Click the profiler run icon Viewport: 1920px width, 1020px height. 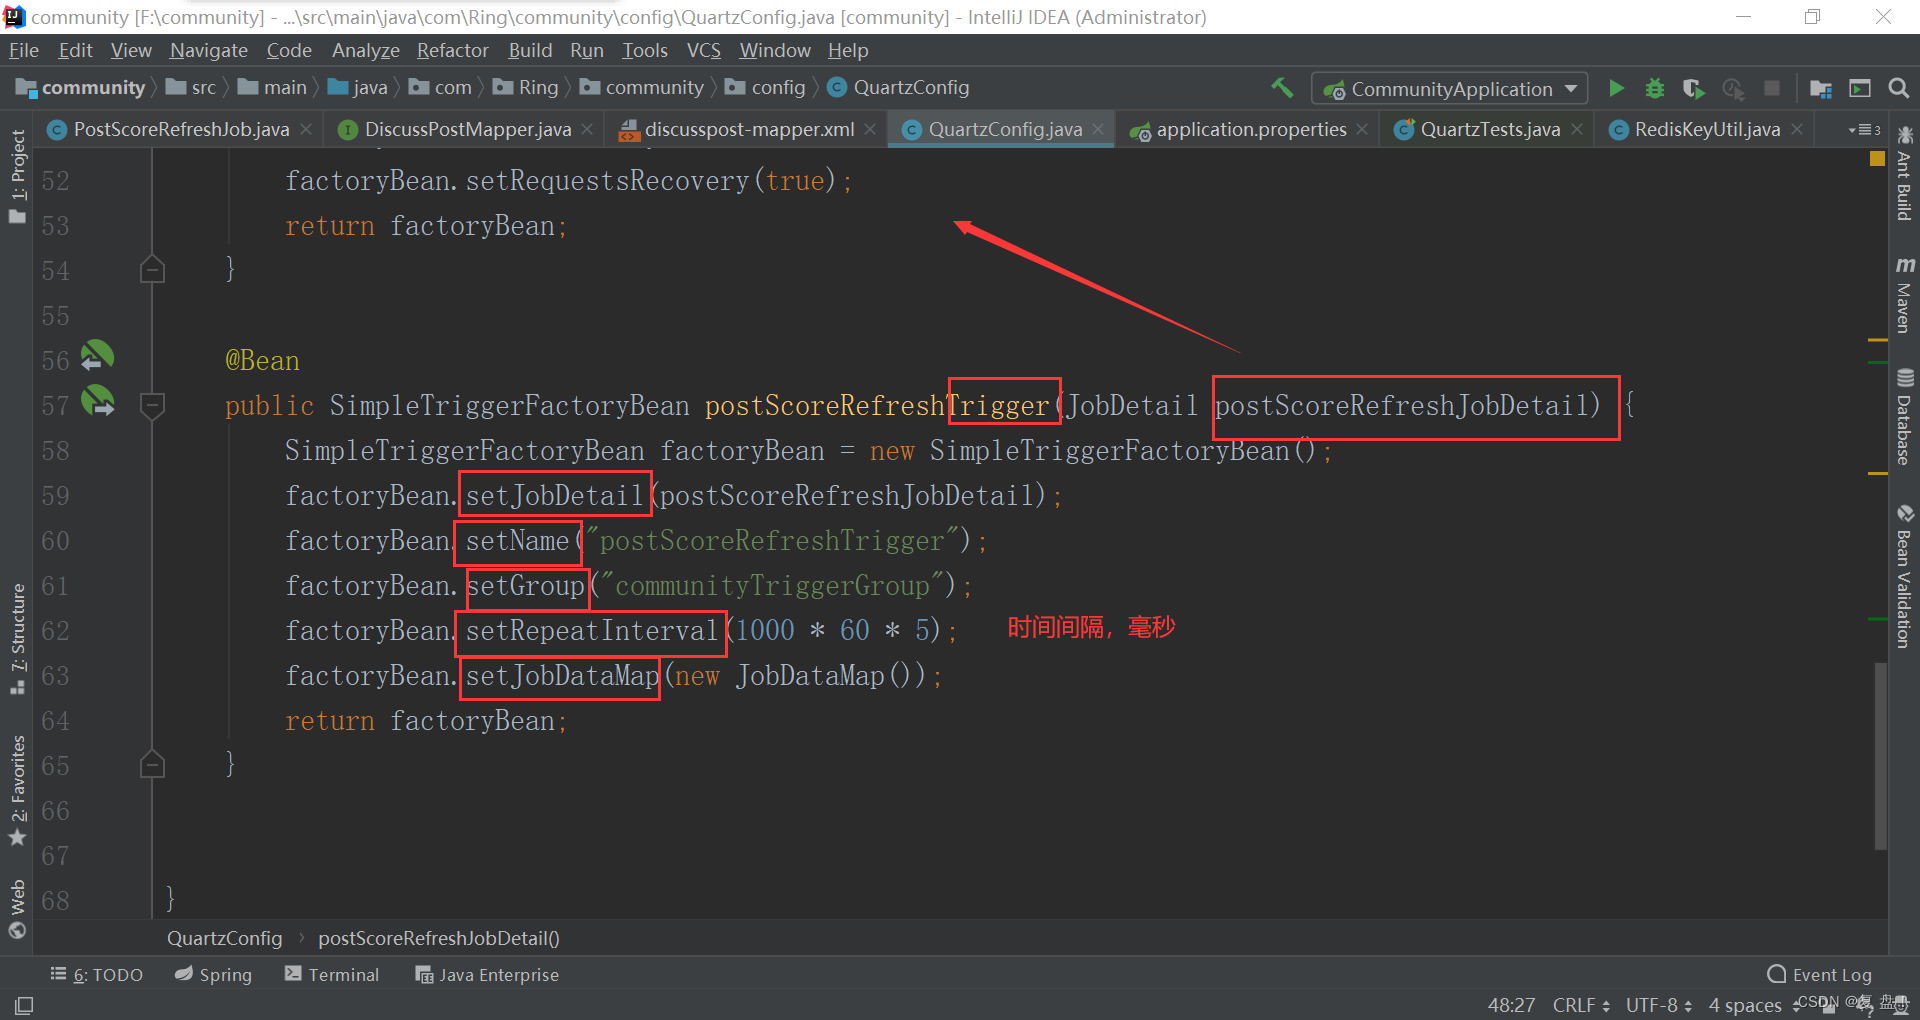(1733, 88)
